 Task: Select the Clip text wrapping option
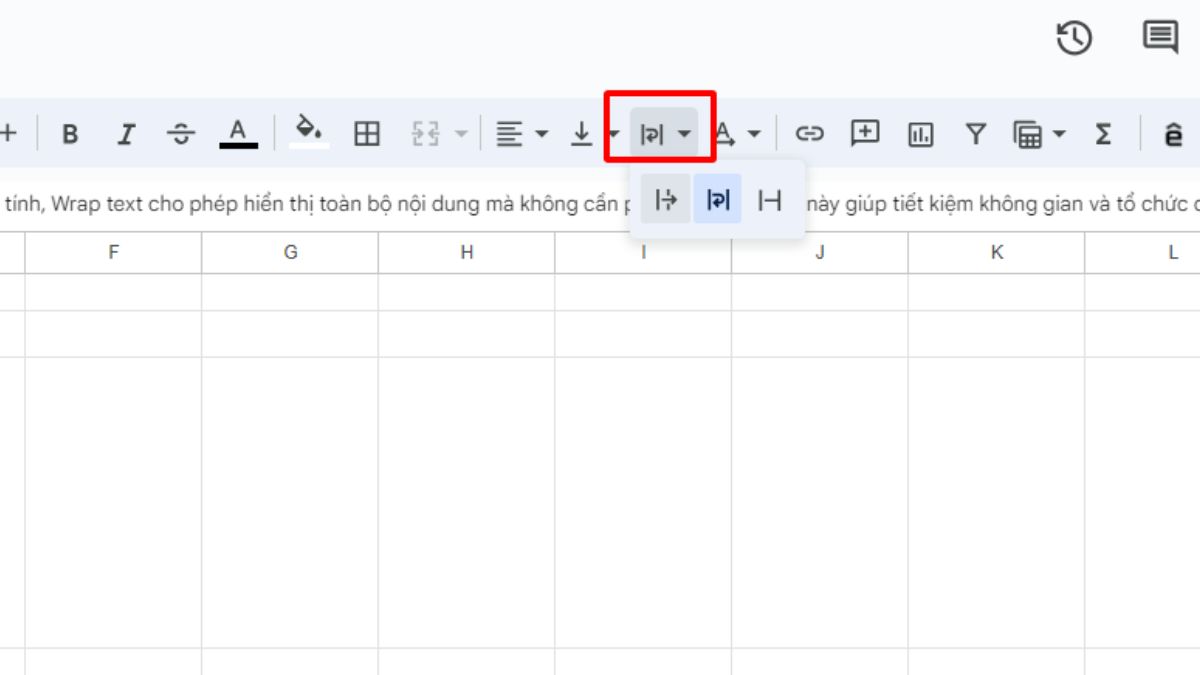coord(769,199)
